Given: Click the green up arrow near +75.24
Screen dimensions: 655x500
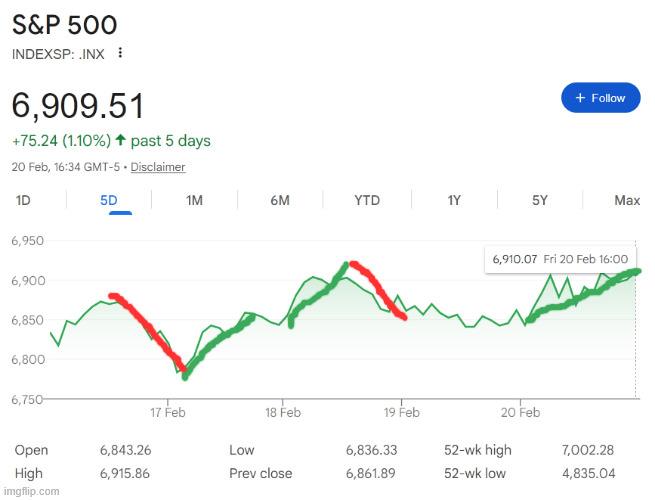Looking at the screenshot, I should coord(121,141).
